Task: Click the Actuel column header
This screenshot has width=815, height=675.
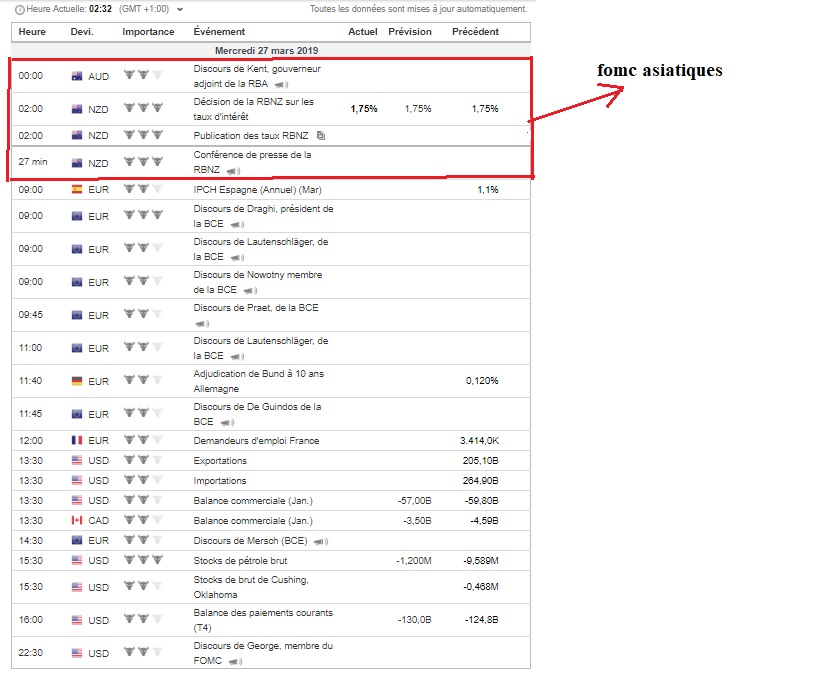Action: click(x=363, y=32)
